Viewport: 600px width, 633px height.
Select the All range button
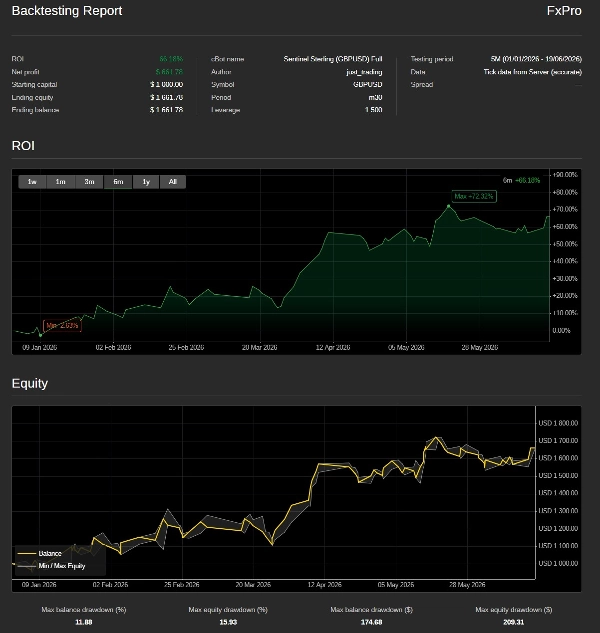point(173,182)
